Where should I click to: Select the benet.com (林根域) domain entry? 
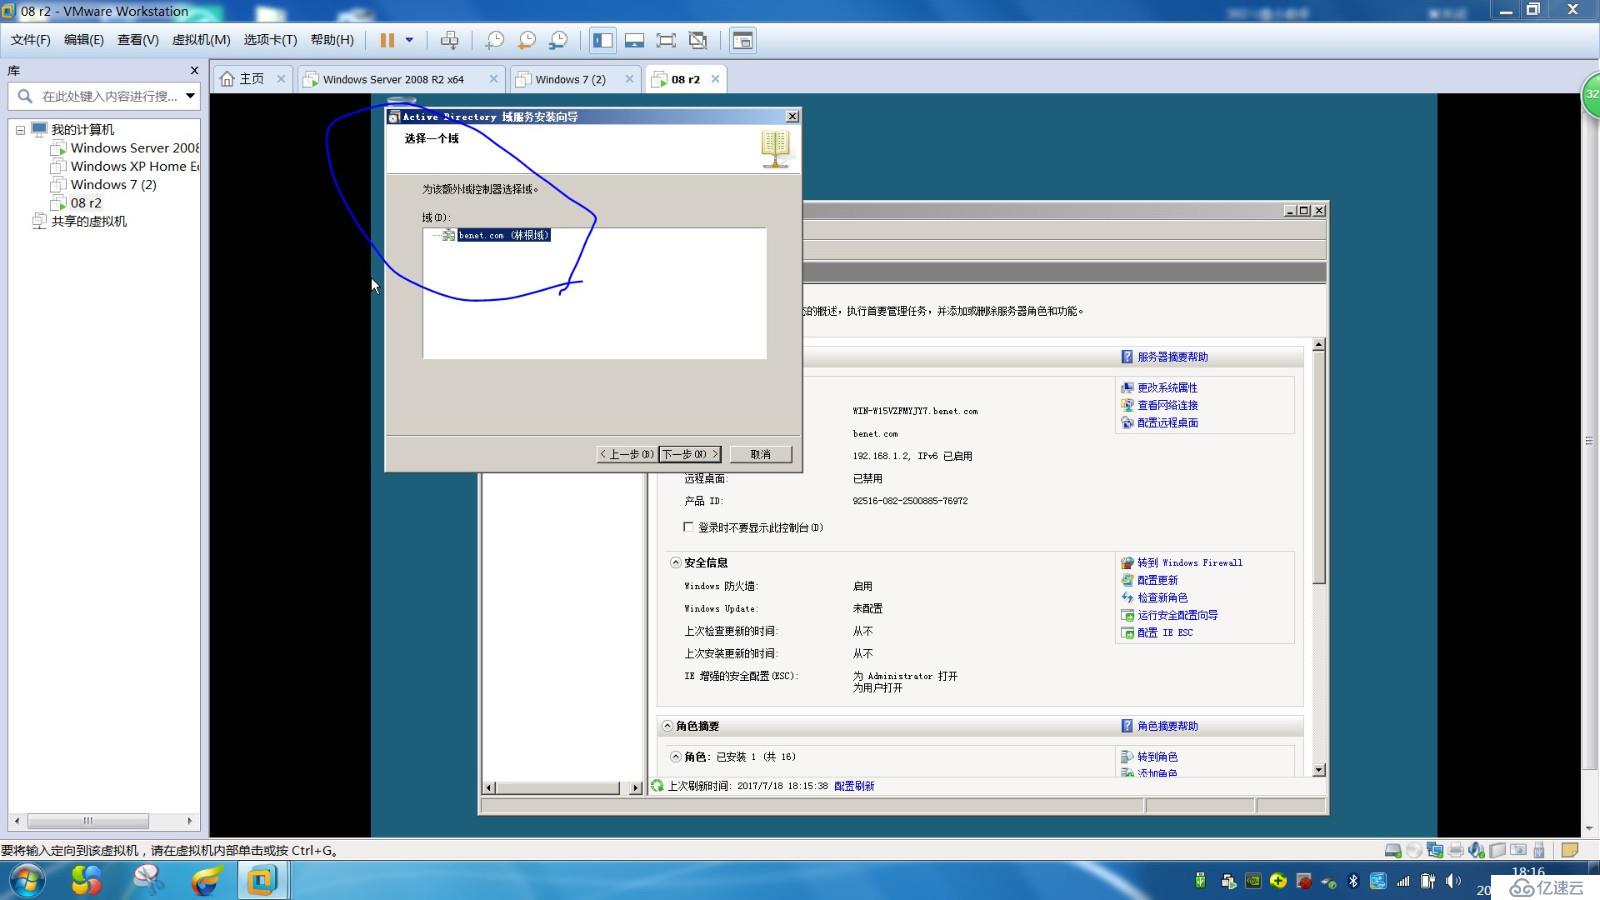[503, 235]
